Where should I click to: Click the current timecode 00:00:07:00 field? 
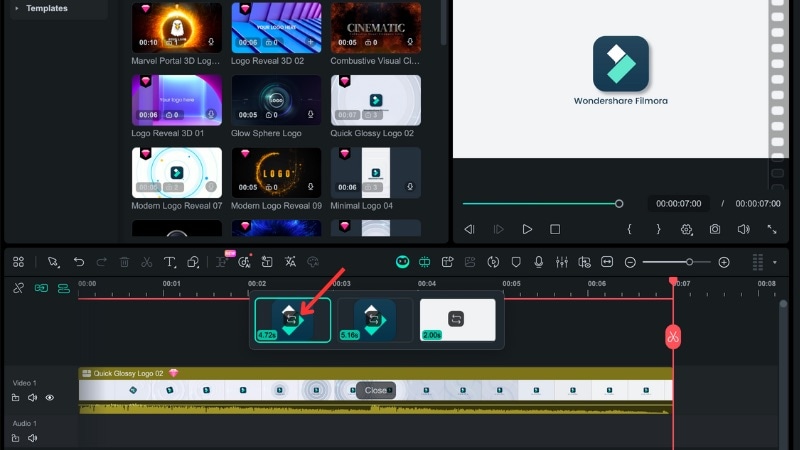[679, 204]
